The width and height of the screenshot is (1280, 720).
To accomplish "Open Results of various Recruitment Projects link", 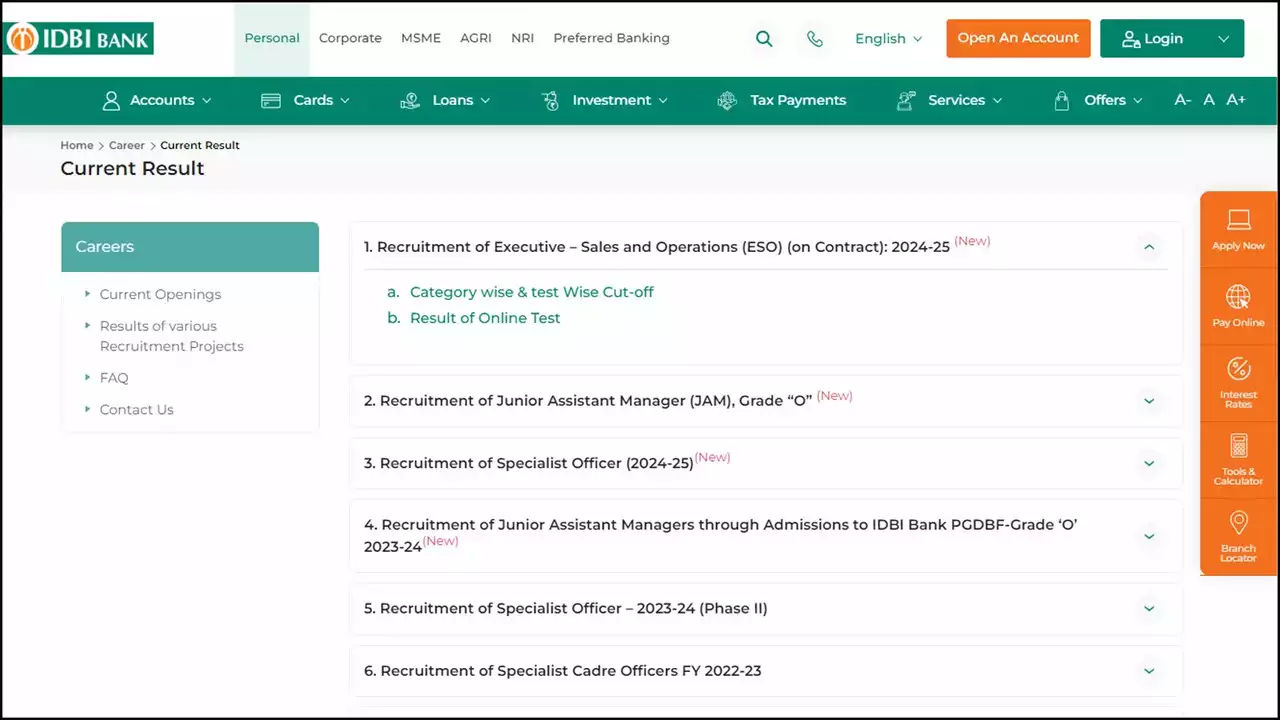I will pos(172,336).
